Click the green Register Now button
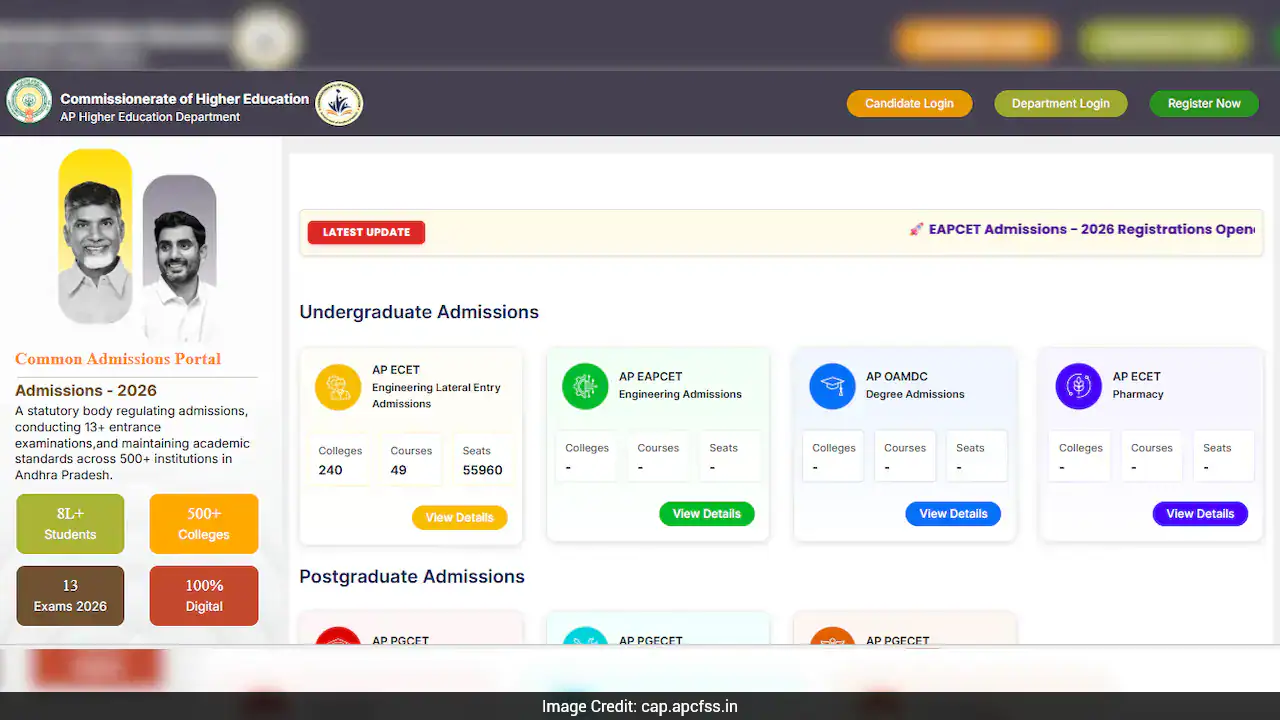The height and width of the screenshot is (720, 1280). click(x=1204, y=104)
